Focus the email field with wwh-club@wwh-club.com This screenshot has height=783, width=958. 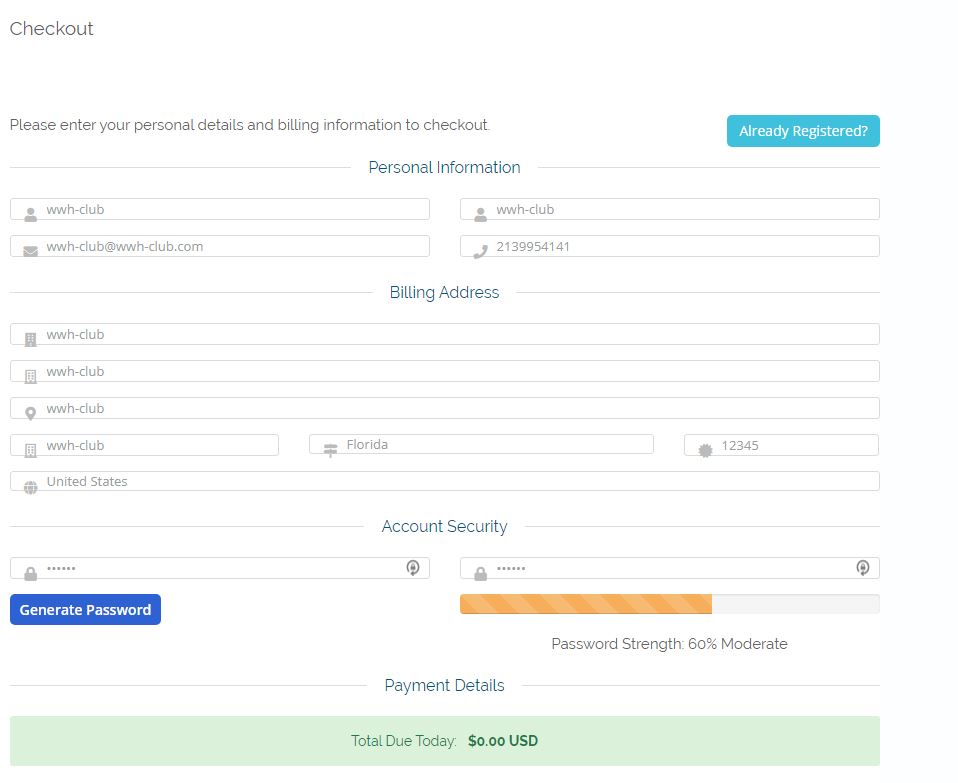[x=230, y=246]
